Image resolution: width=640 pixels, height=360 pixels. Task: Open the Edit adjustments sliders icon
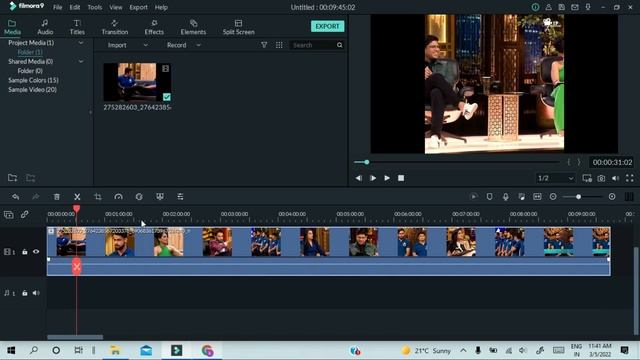click(180, 197)
